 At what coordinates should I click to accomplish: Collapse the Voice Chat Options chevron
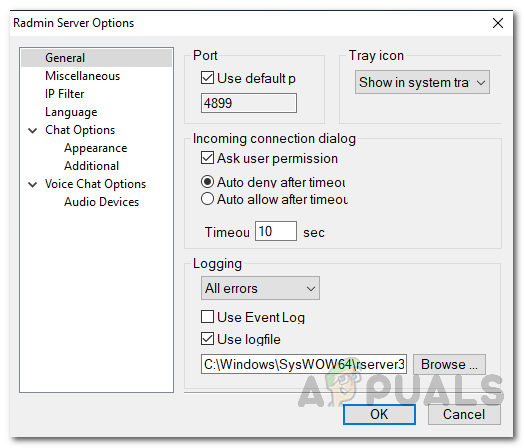tap(32, 184)
